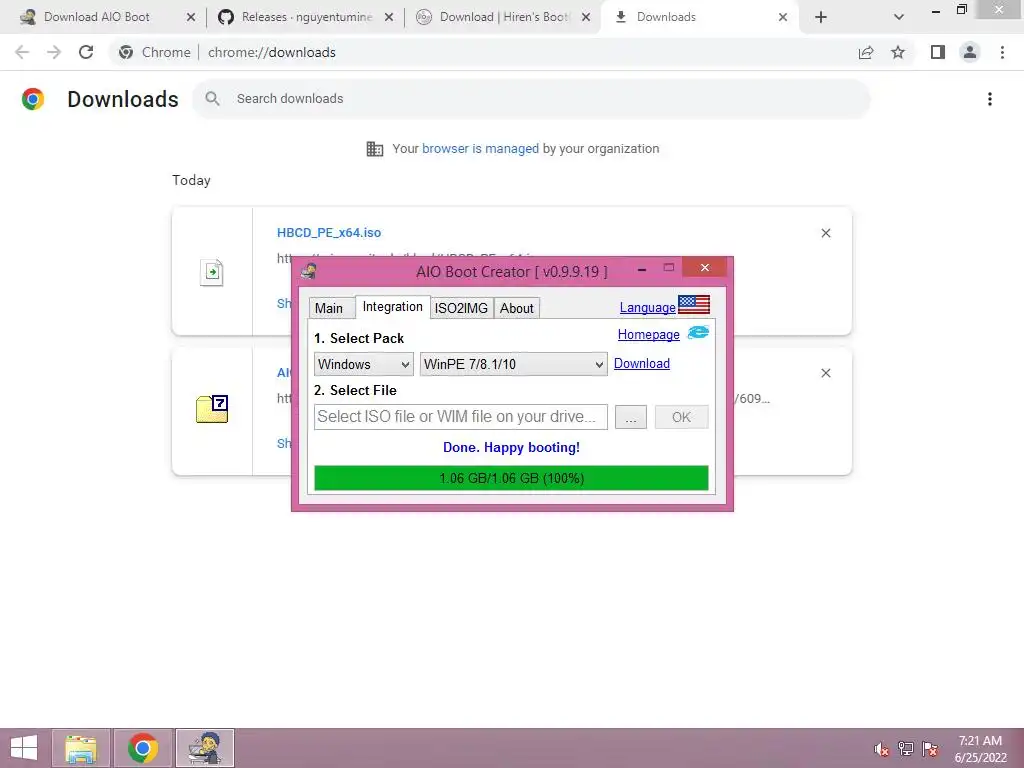Click the Download link for pack

pyautogui.click(x=641, y=364)
